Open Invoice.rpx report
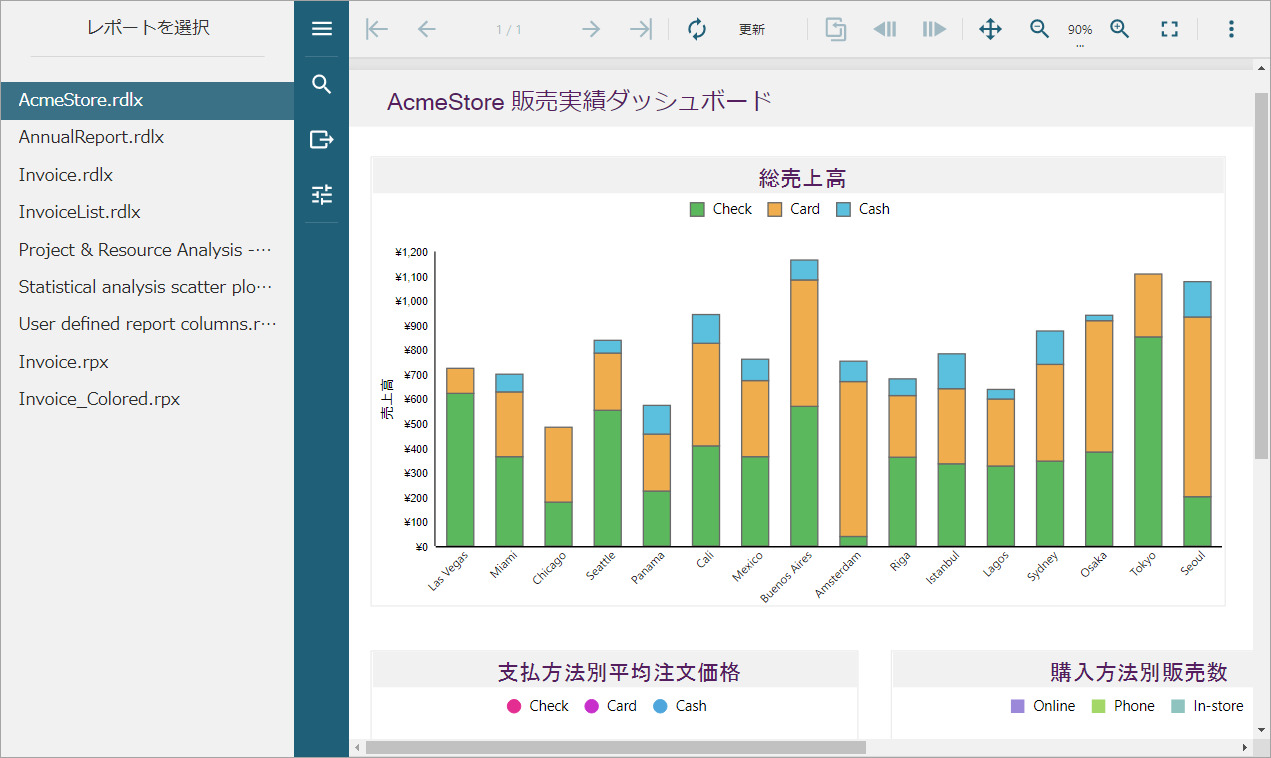 tap(147, 362)
